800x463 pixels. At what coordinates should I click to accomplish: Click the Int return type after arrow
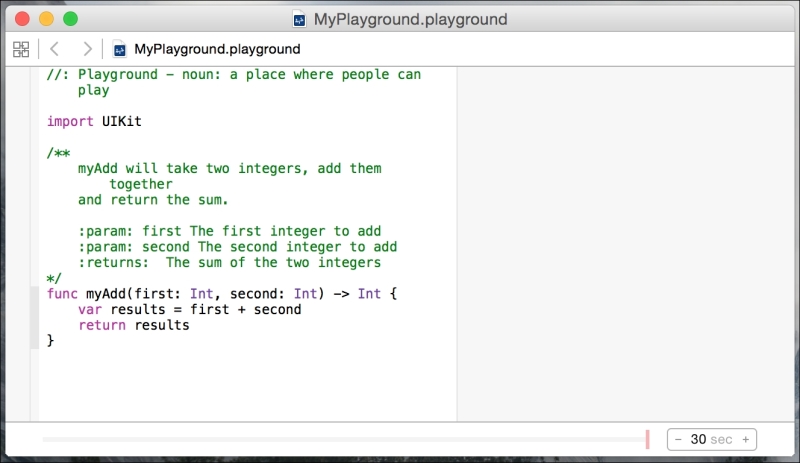tap(369, 294)
